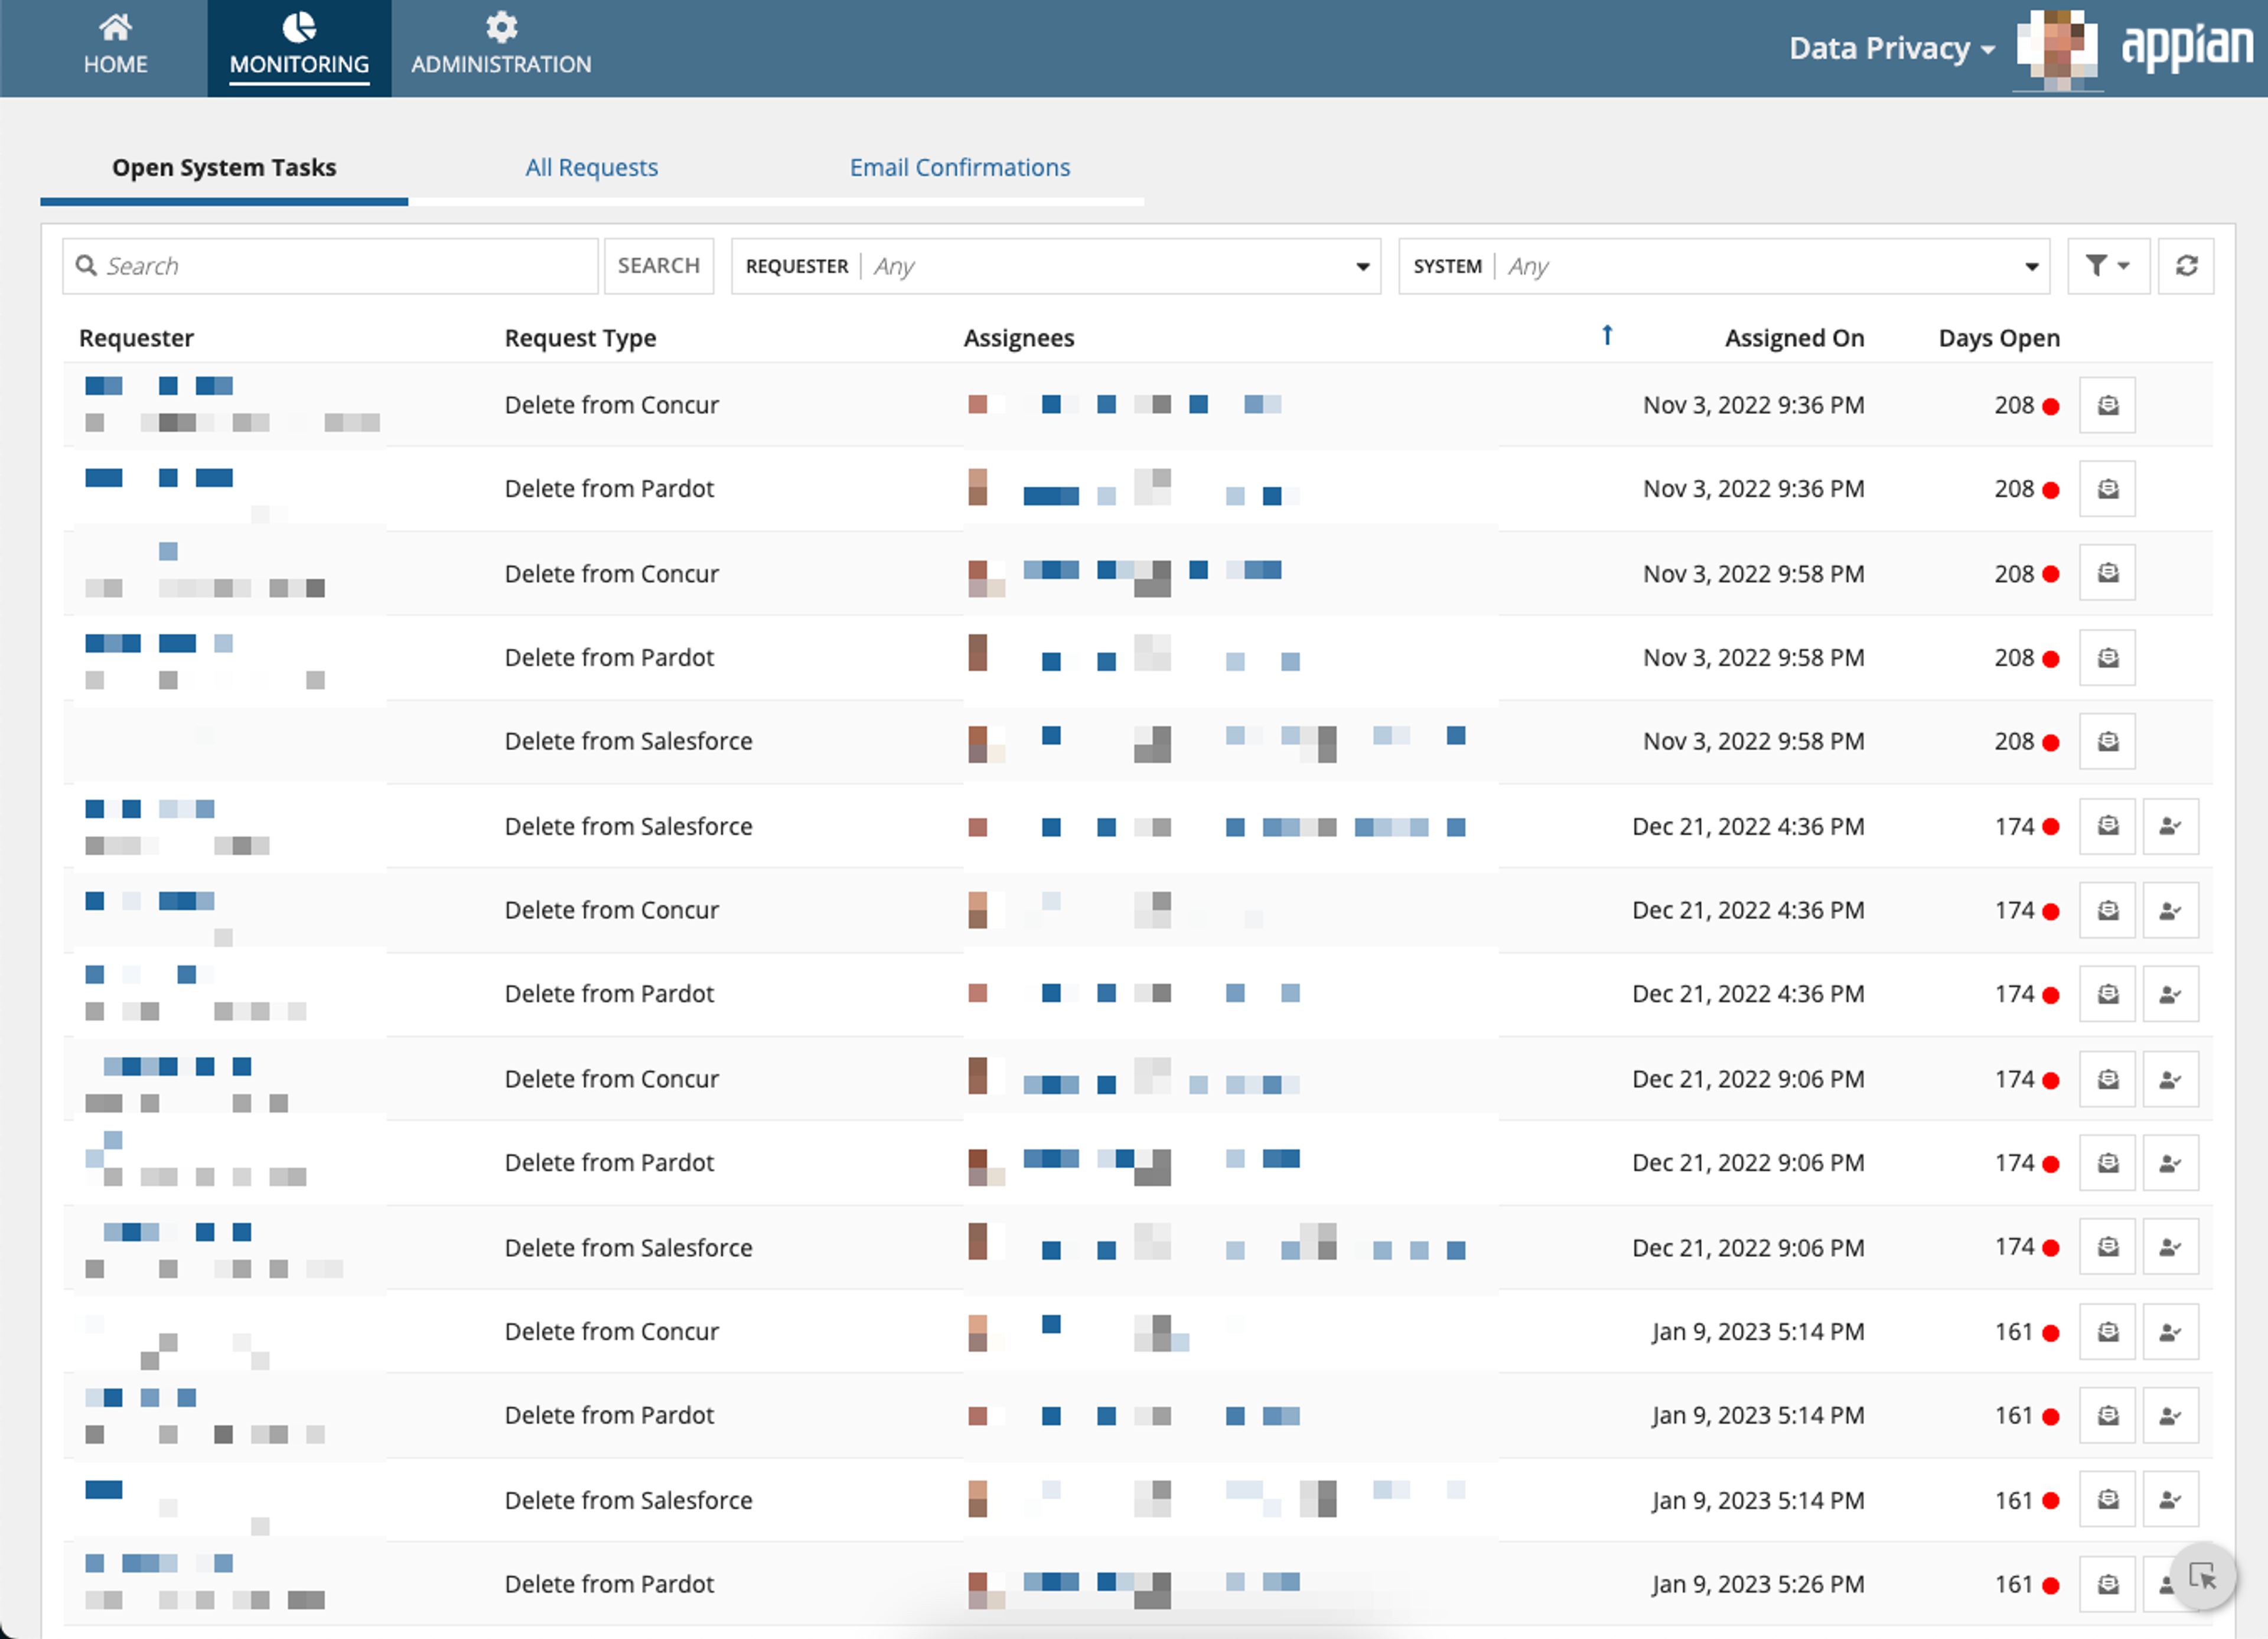Click user-check icon for Pardot Dec 21 4:36 PM
This screenshot has width=2268, height=1639.
tap(2170, 994)
